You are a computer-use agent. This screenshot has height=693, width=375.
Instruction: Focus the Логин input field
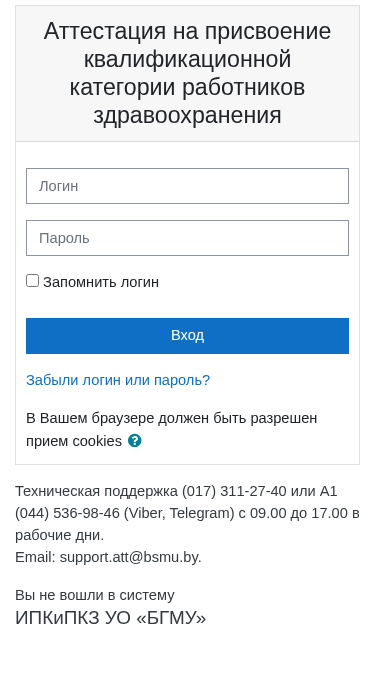[x=188, y=186]
